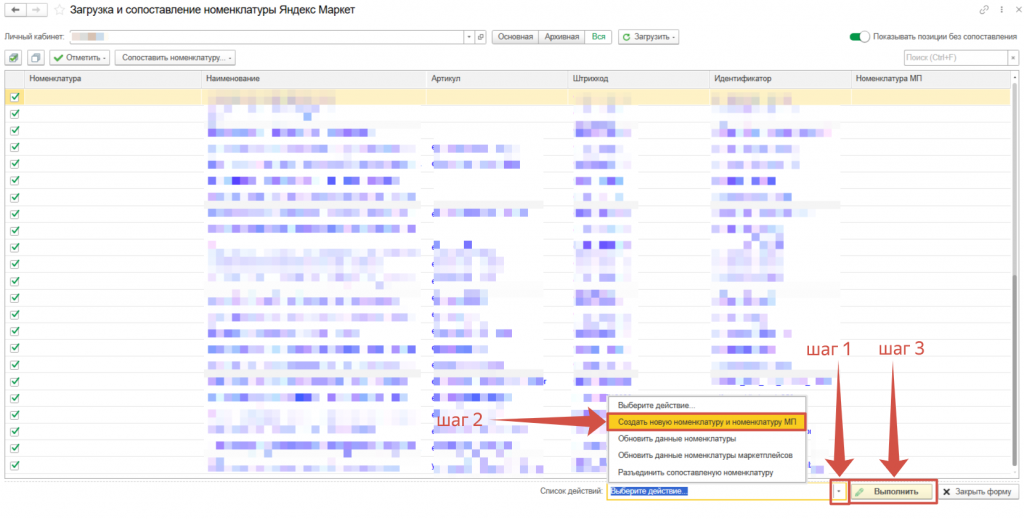Open Личный кабинет record with open icon
The width and height of the screenshot is (1024, 519).
[481, 37]
